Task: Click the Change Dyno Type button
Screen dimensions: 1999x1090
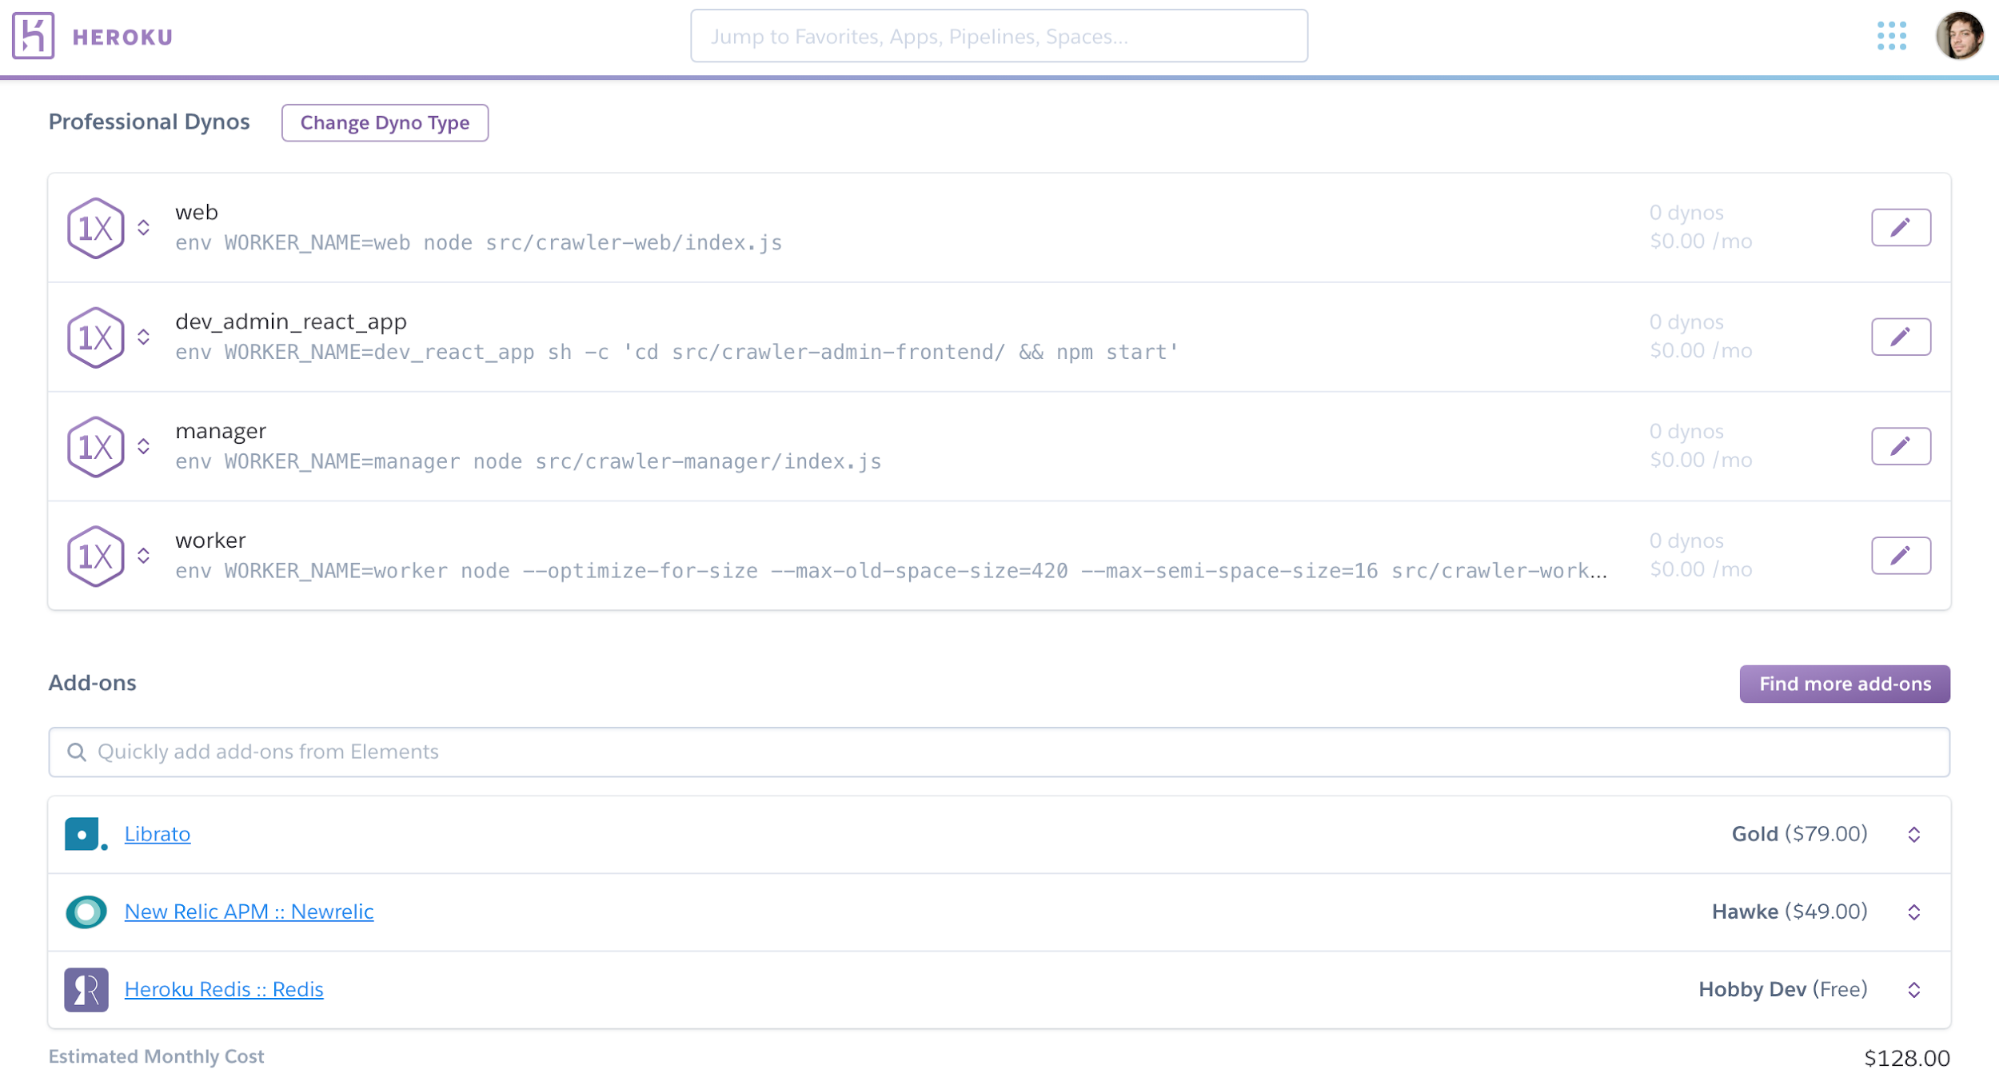Action: click(385, 123)
